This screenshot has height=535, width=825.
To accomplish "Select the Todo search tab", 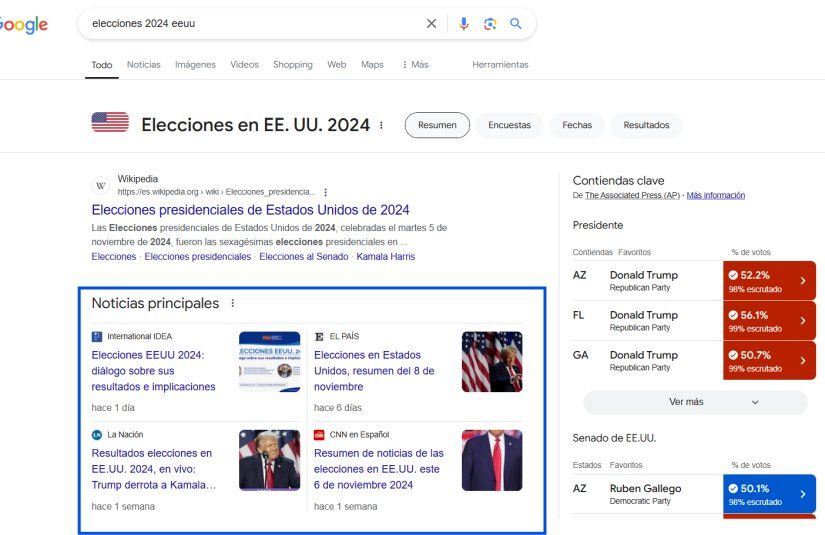I will 102,65.
